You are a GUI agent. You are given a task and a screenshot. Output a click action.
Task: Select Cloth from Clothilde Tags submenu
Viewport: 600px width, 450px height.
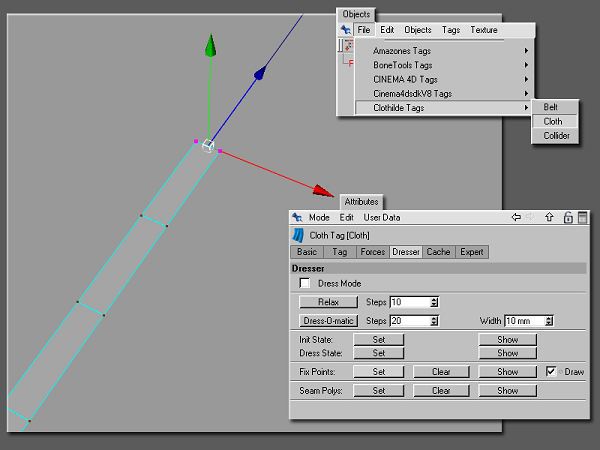coord(554,121)
